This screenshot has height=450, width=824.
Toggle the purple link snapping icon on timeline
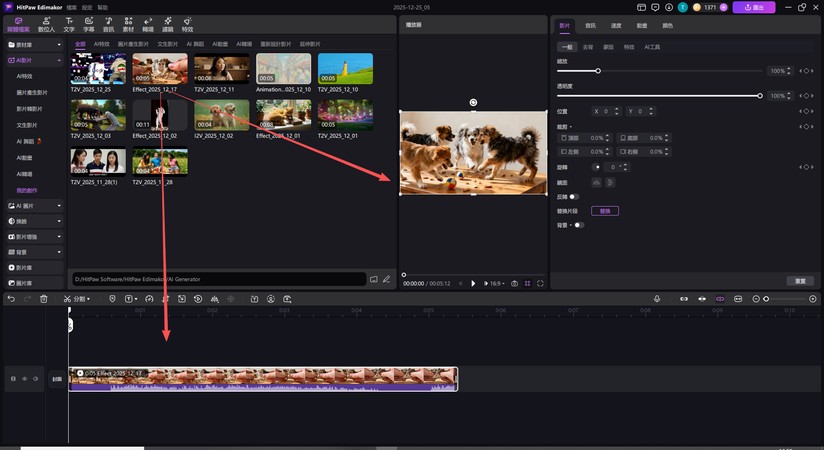[x=720, y=299]
